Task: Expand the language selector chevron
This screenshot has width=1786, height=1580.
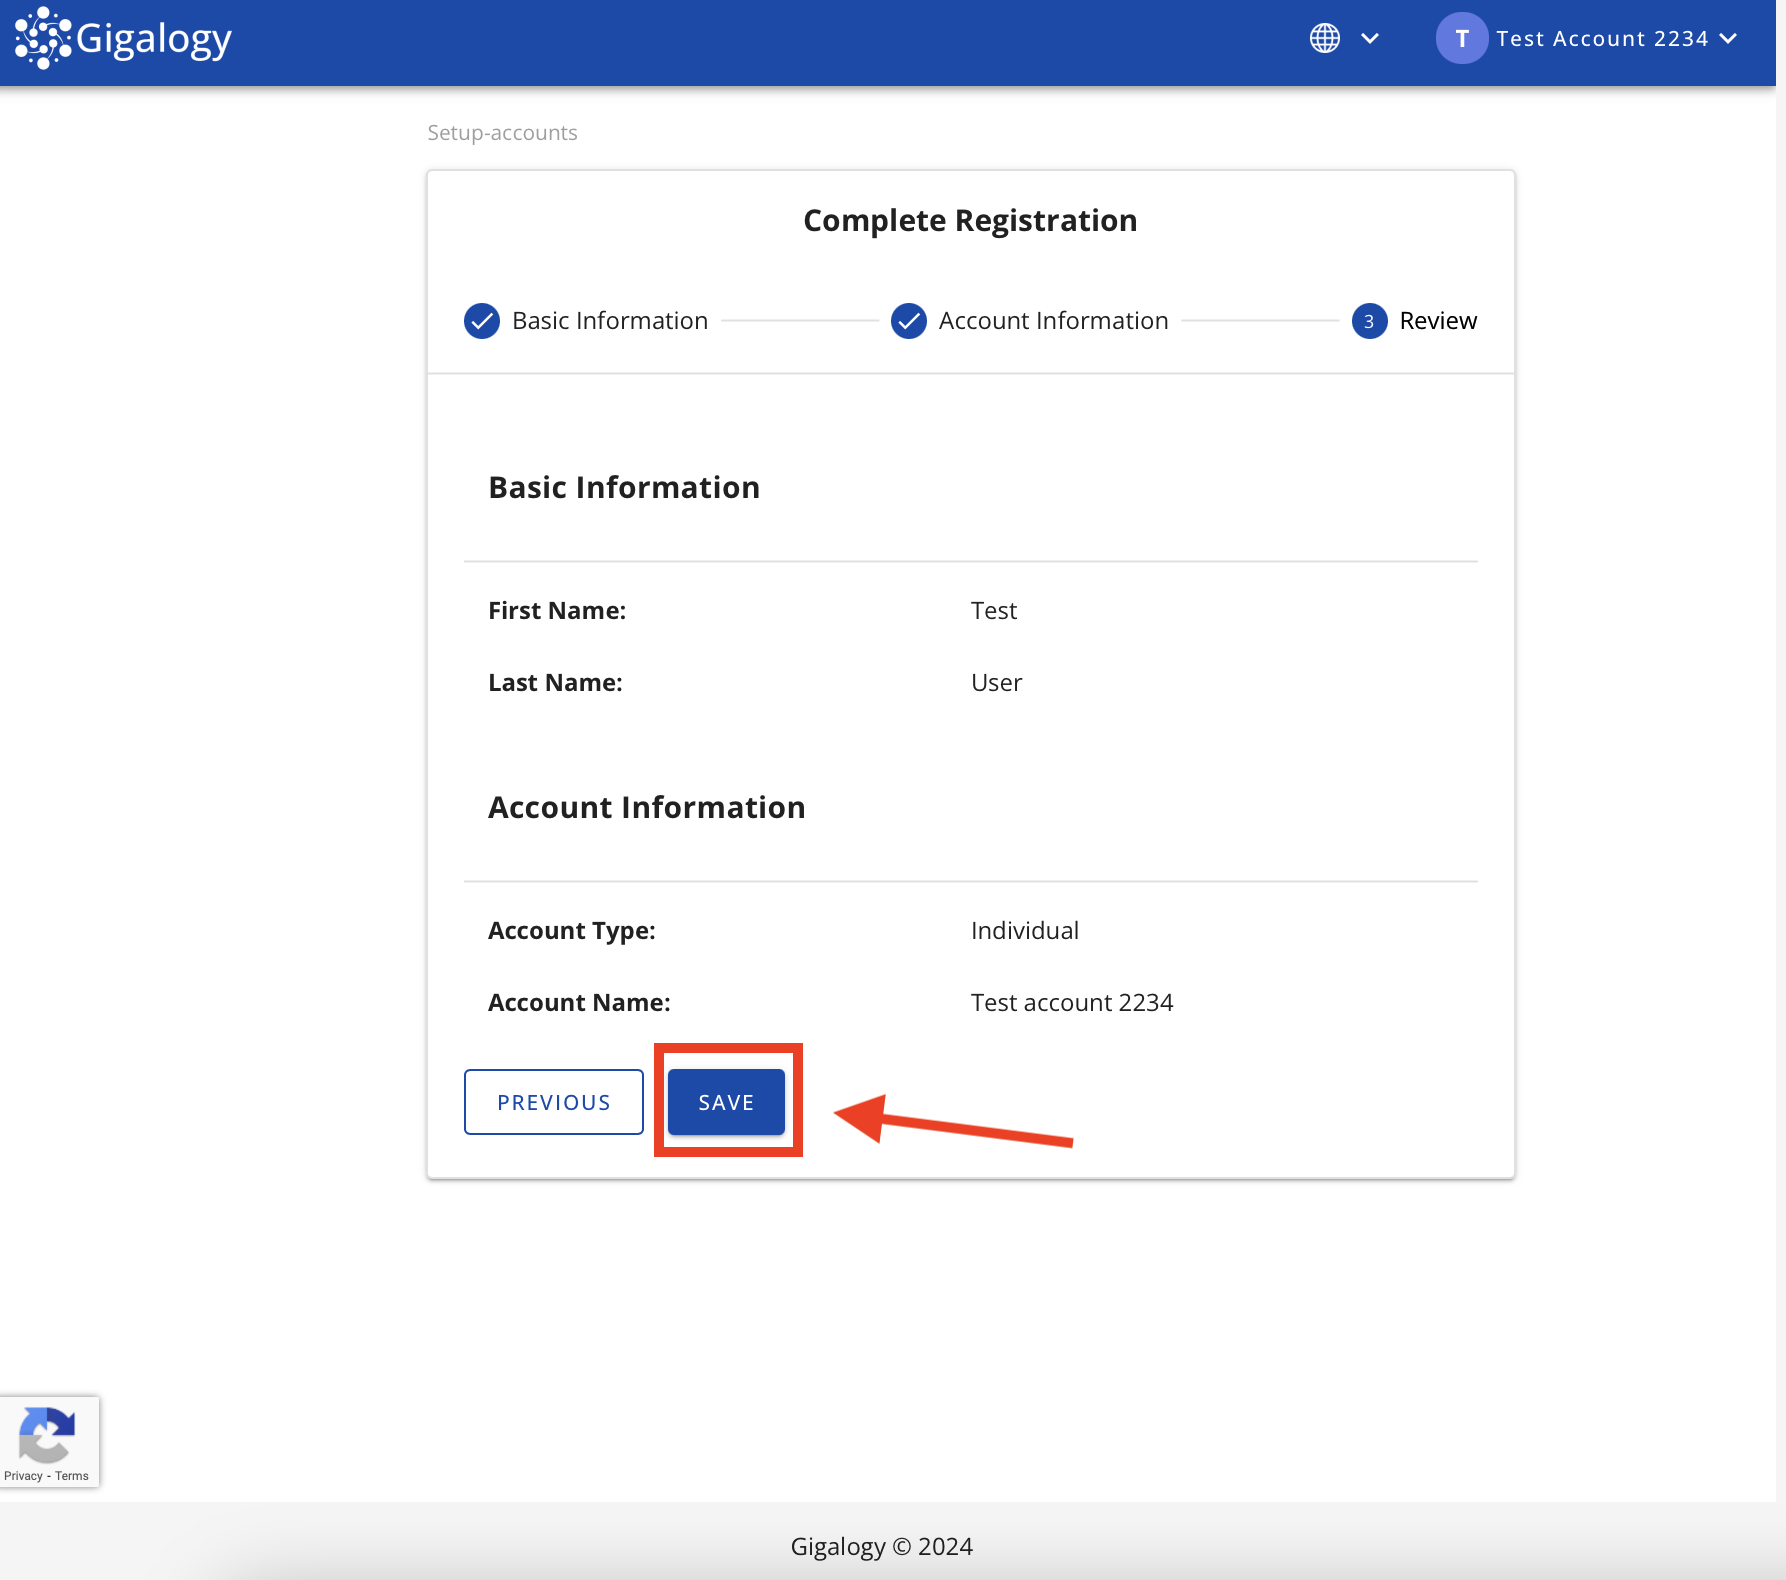Action: (1370, 39)
